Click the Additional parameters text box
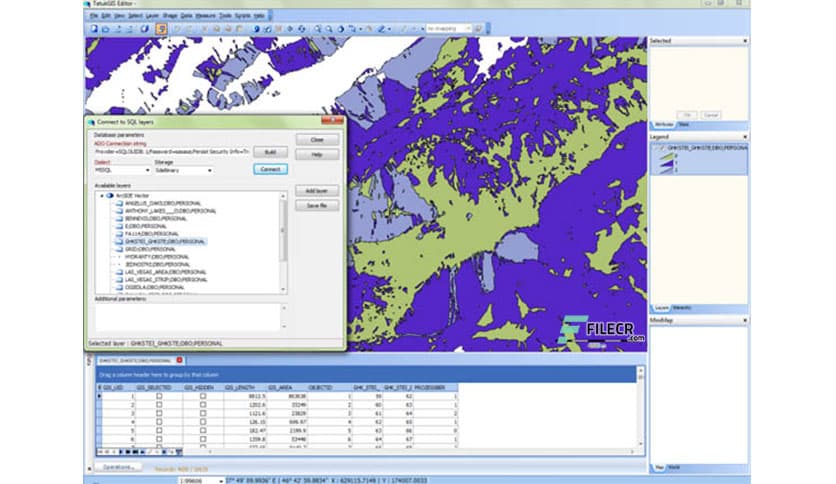Viewport: 836px width, 484px height. 188,317
